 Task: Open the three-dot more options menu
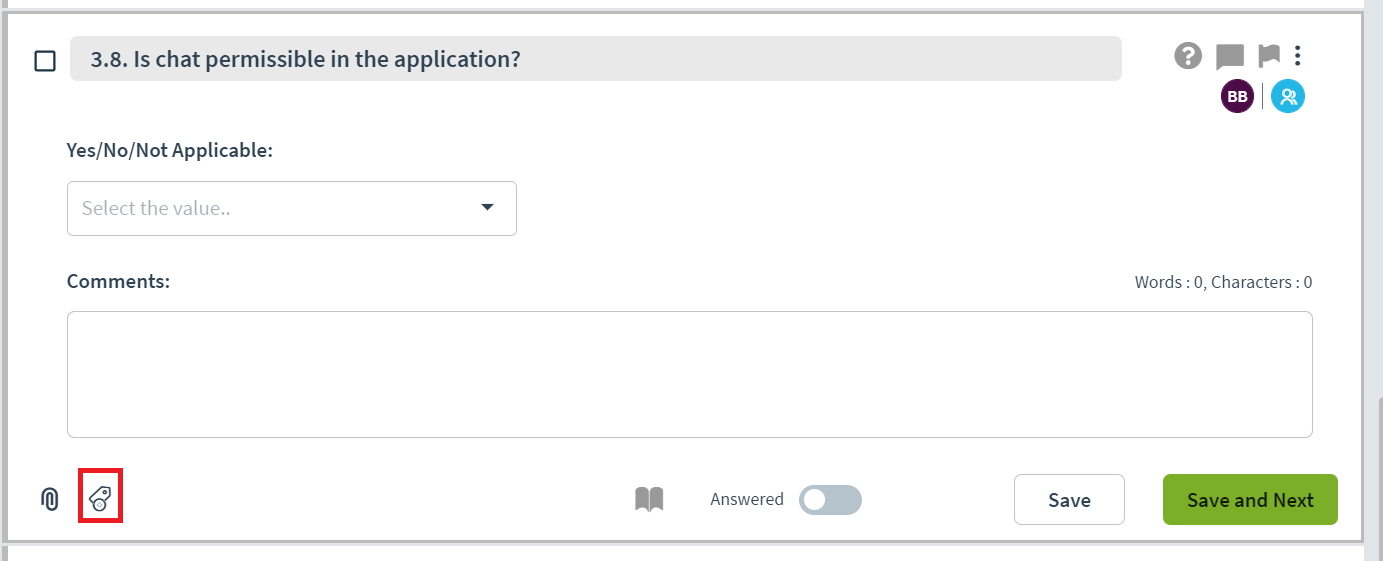pos(1297,56)
